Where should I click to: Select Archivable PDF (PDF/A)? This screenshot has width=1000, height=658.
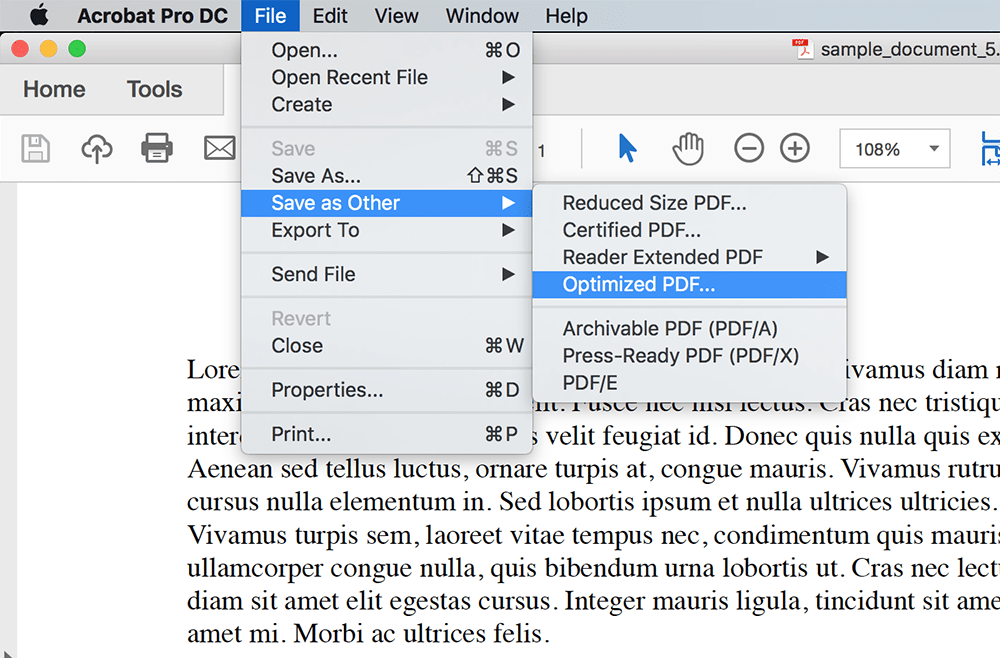pyautogui.click(x=689, y=328)
